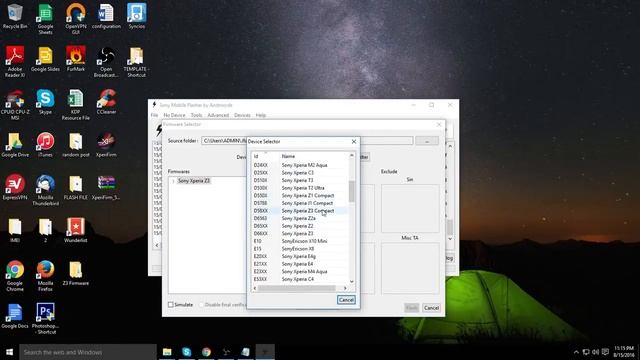This screenshot has width=640, height=360.
Task: Open the random post file icon
Action: pos(76,145)
